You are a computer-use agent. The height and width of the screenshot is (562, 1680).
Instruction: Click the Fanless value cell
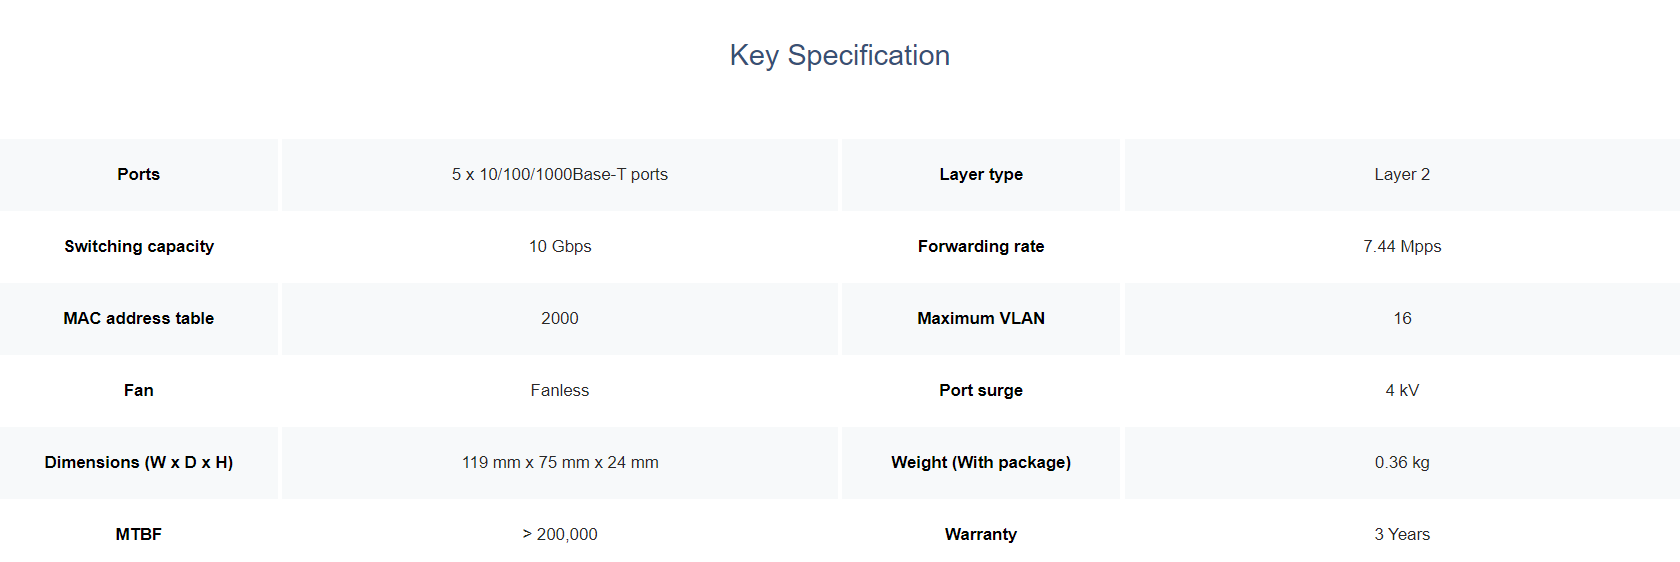[560, 390]
